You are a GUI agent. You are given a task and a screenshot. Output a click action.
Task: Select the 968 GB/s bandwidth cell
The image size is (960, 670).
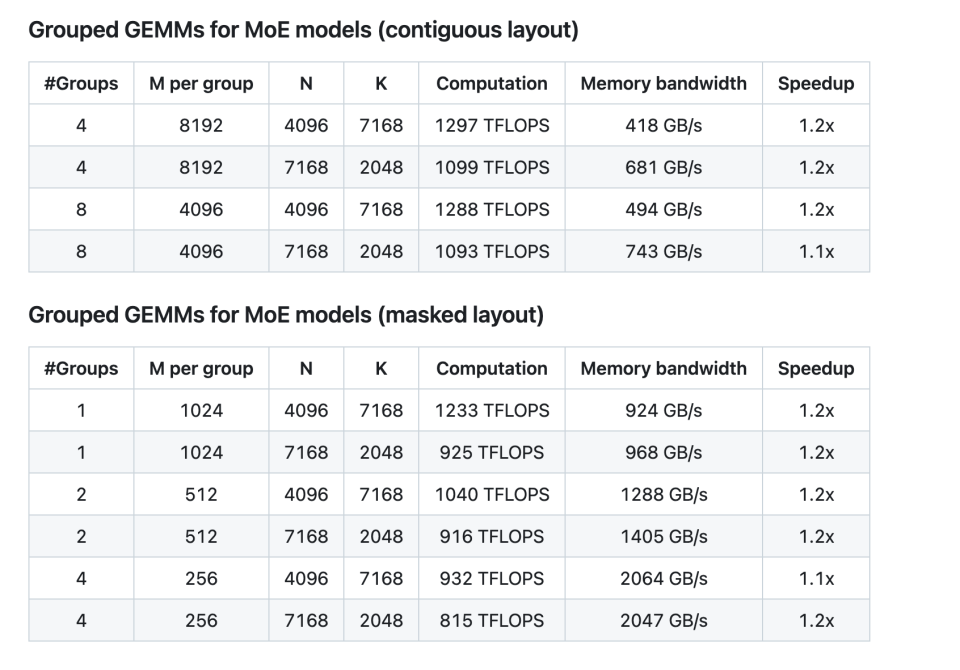pos(663,452)
